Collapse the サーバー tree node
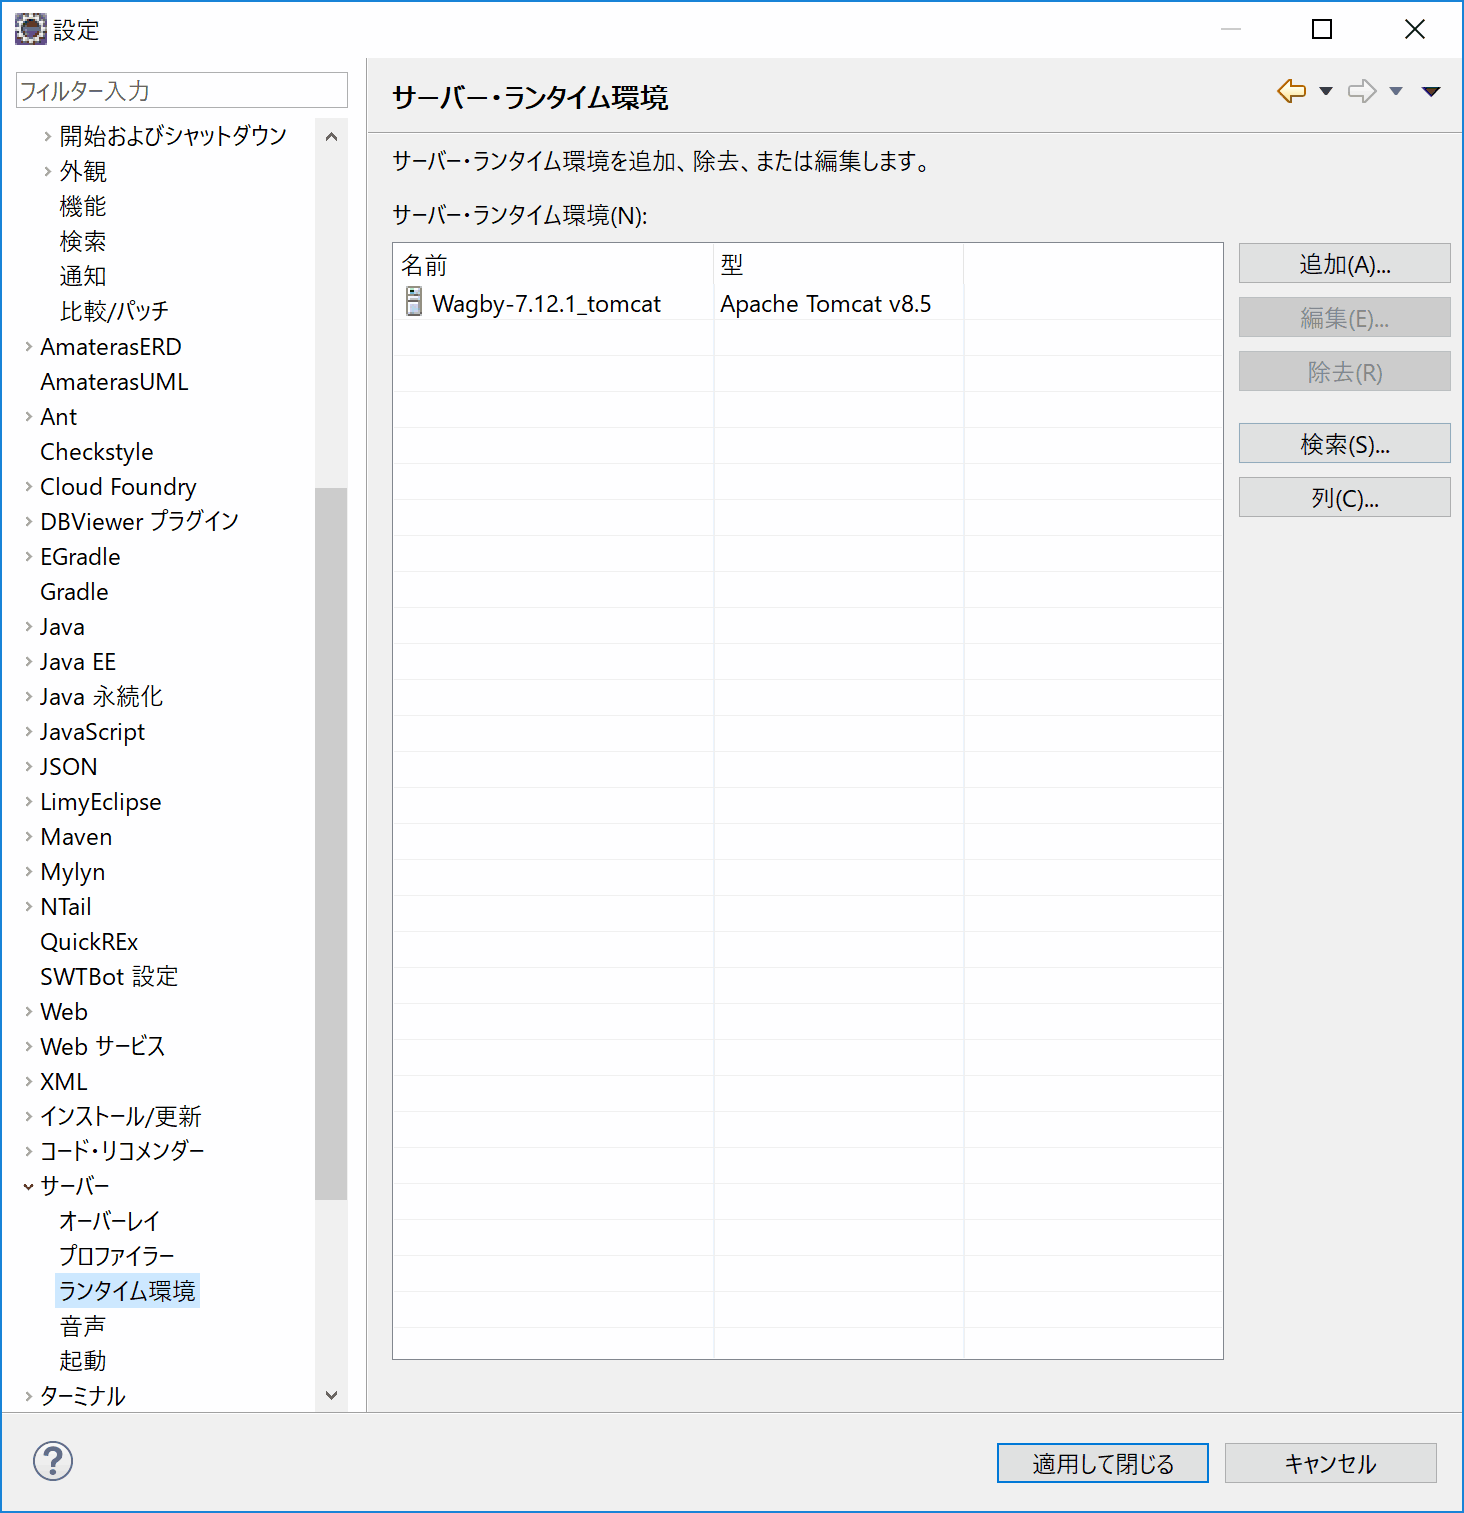Viewport: 1464px width, 1513px height. pos(28,1187)
